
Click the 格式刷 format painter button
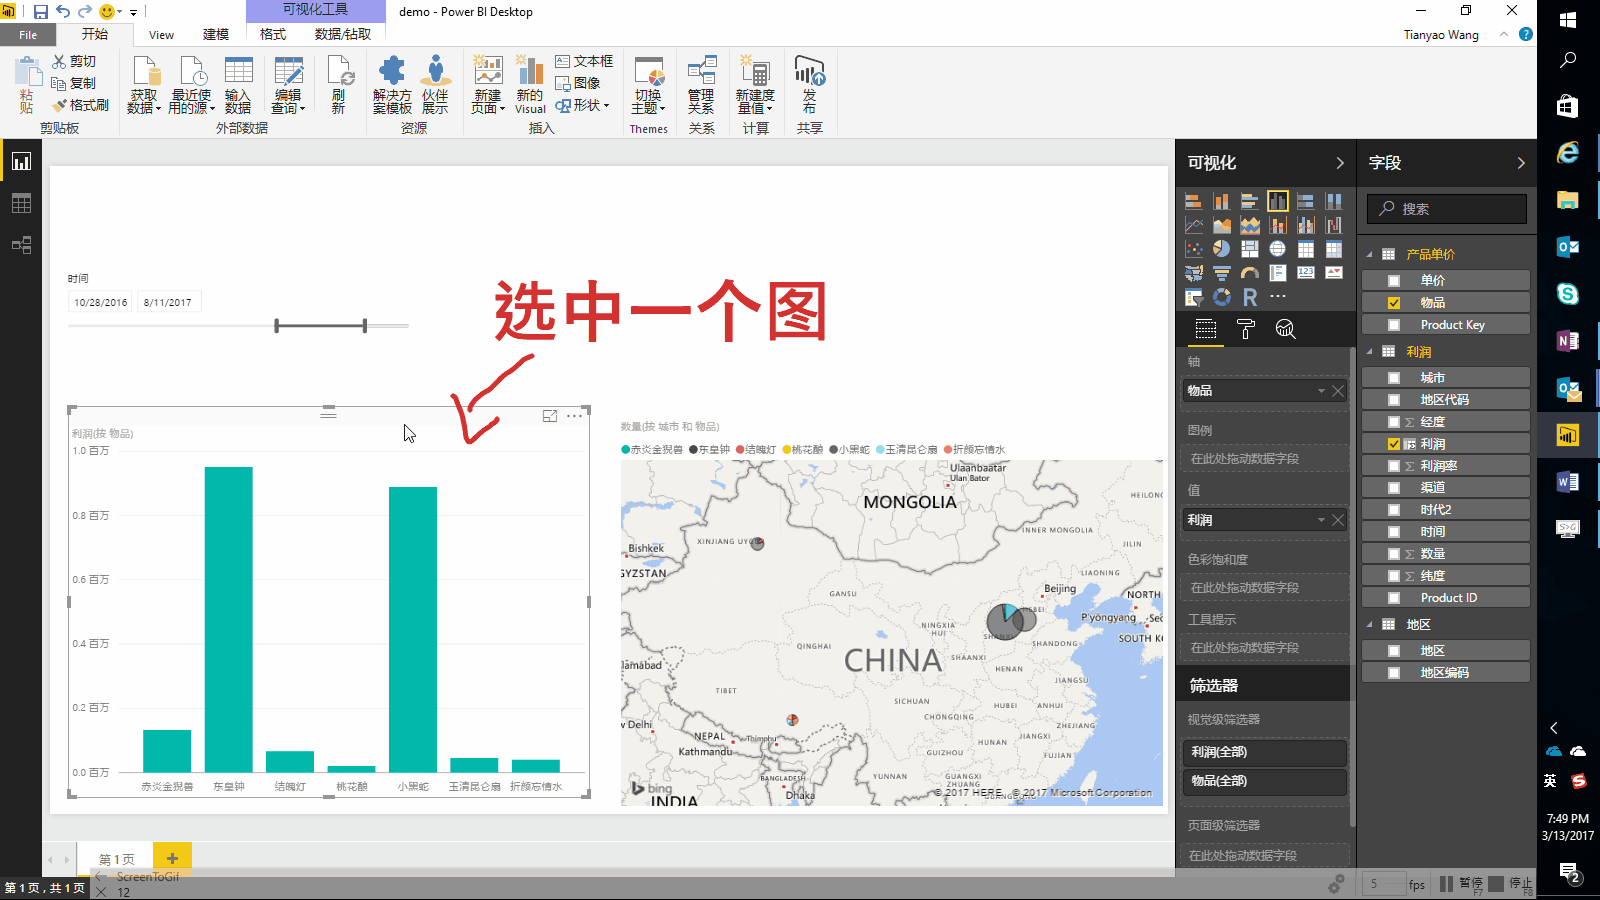pos(80,105)
